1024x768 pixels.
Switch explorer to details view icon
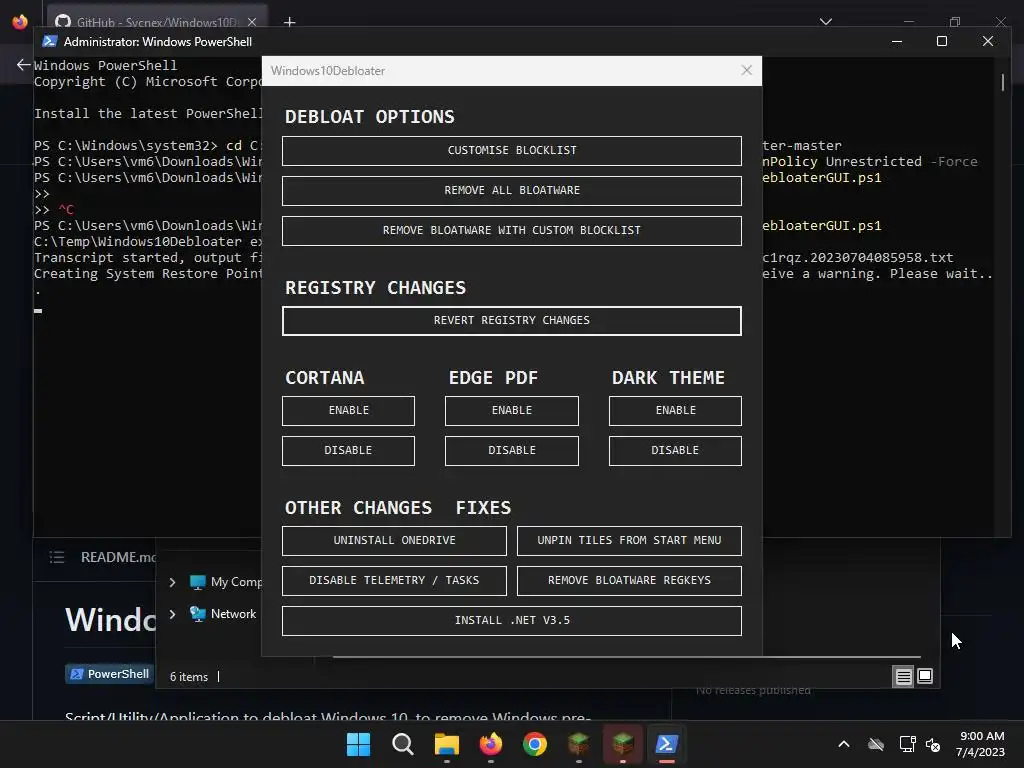pos(903,677)
